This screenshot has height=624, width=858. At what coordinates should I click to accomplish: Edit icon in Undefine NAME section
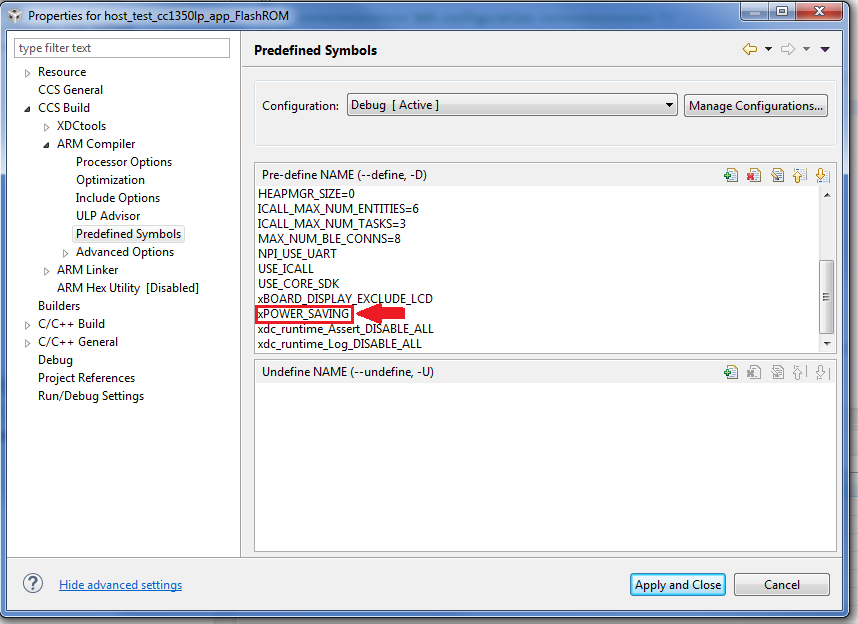click(x=777, y=372)
